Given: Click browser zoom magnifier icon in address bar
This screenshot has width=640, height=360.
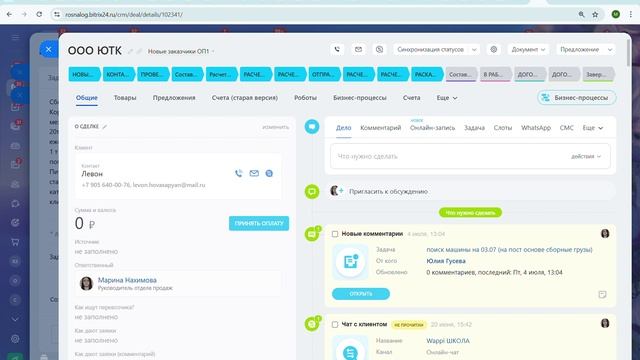Looking at the screenshot, I should pos(581,14).
